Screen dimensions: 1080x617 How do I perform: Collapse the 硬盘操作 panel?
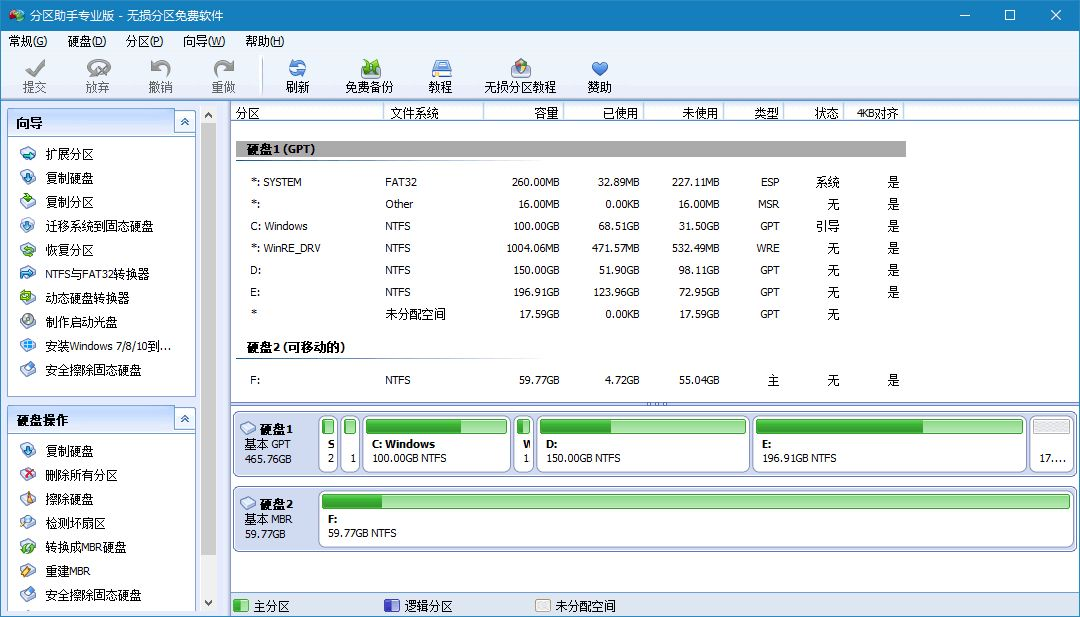(185, 419)
